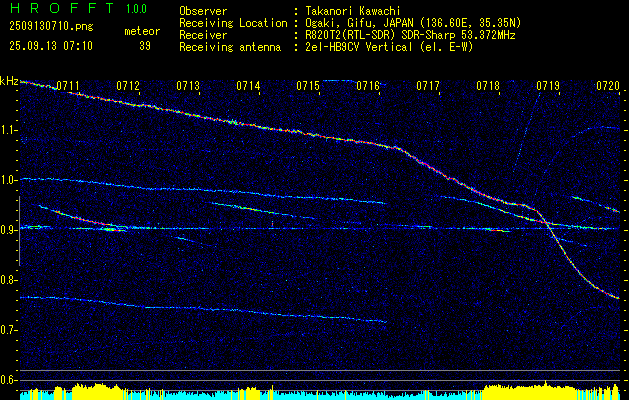Click the meteor count value 39

click(x=145, y=46)
